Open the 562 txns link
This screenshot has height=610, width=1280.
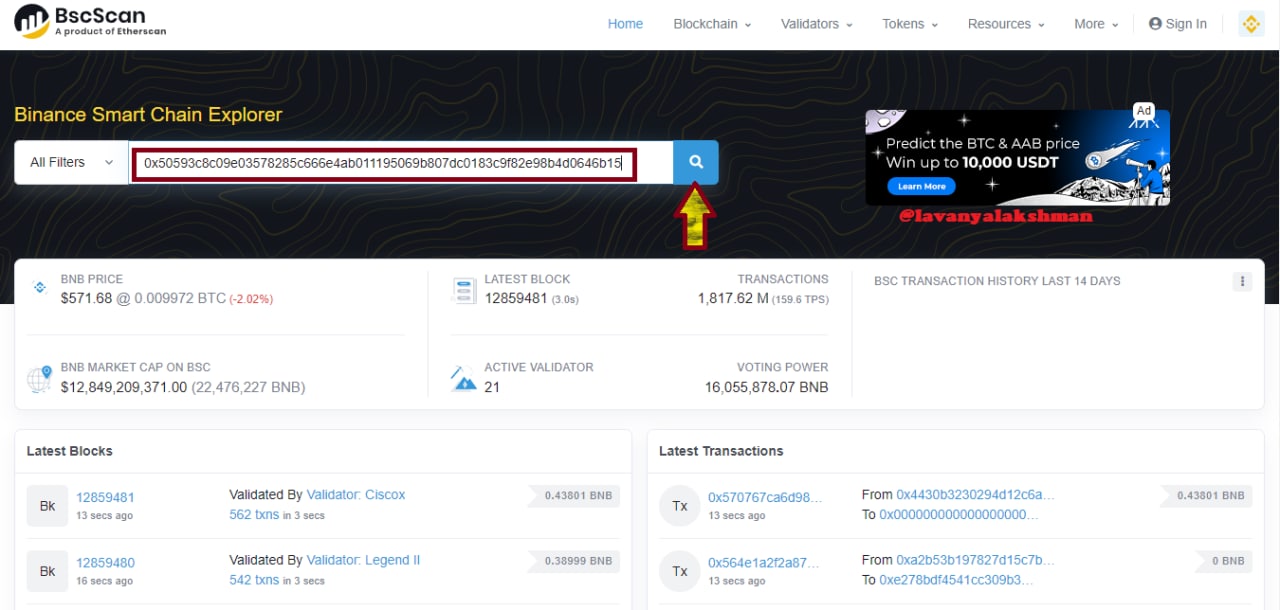(x=254, y=515)
